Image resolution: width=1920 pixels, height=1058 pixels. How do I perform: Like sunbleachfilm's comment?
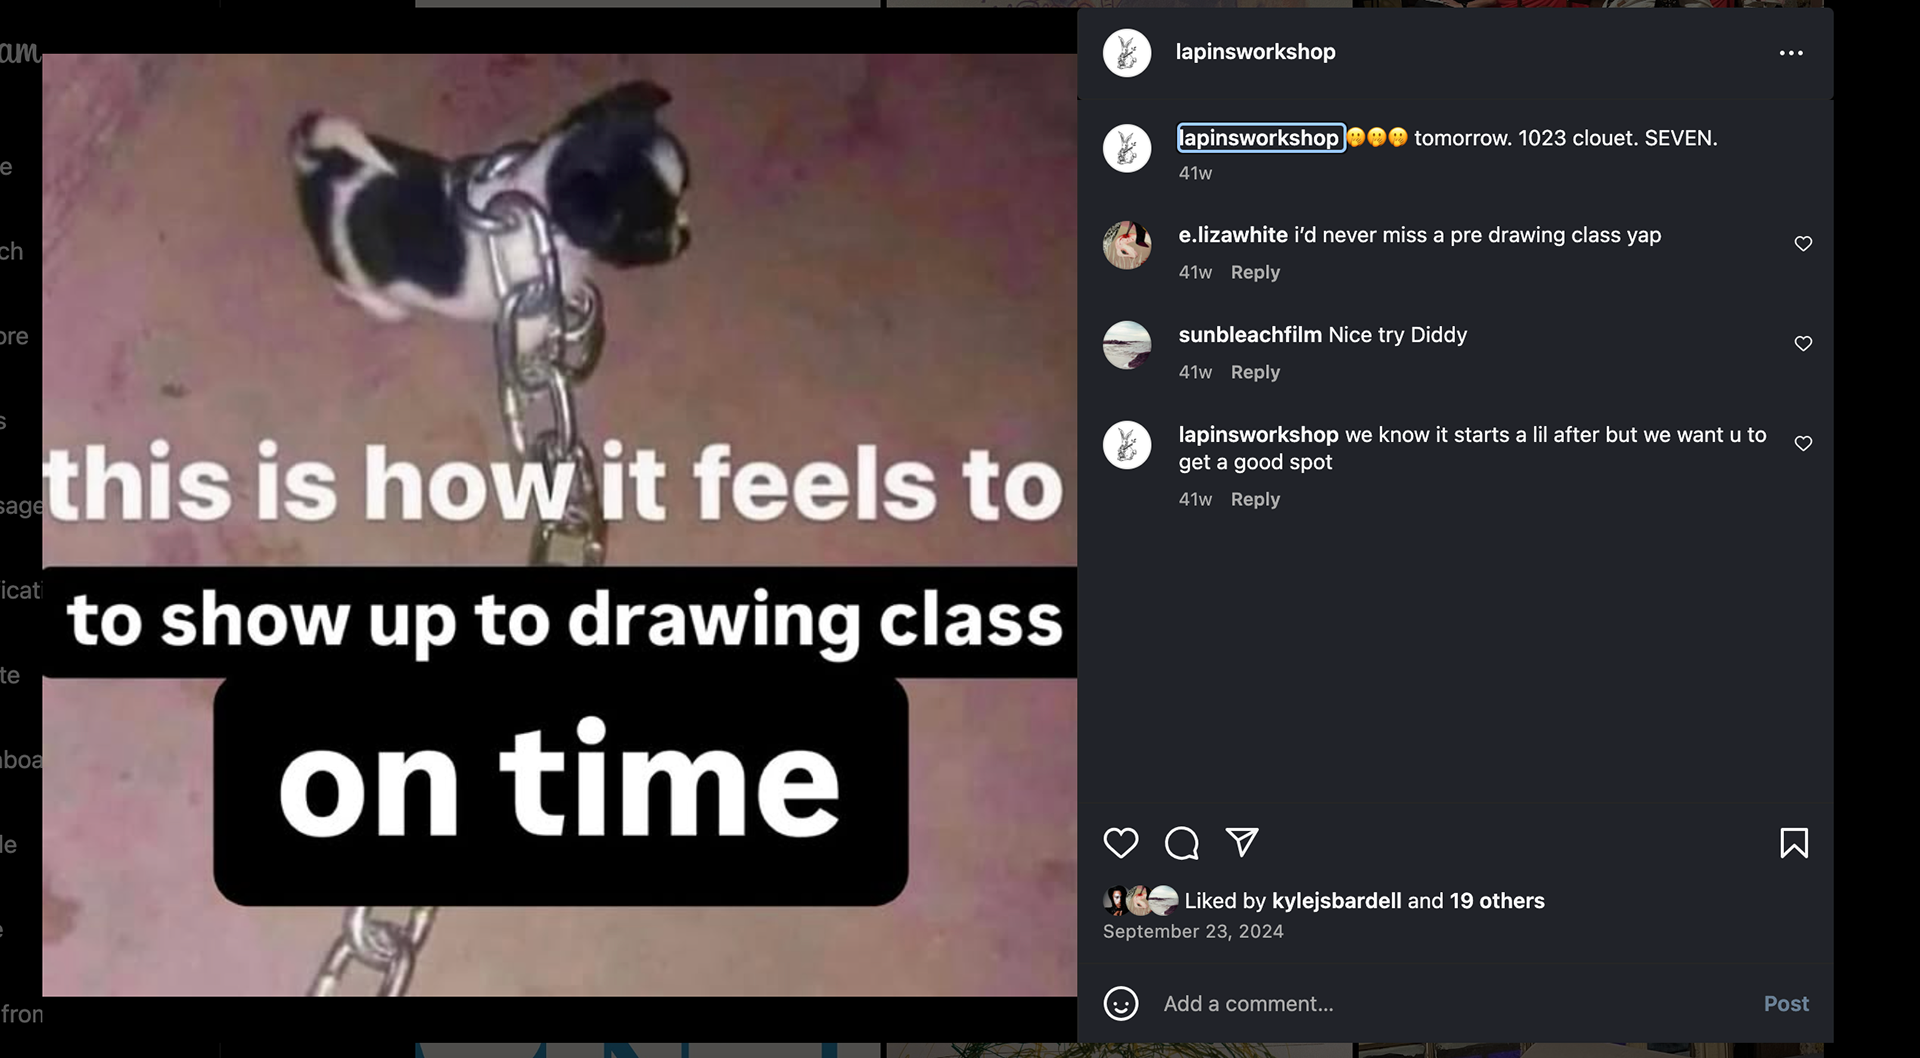pos(1803,344)
